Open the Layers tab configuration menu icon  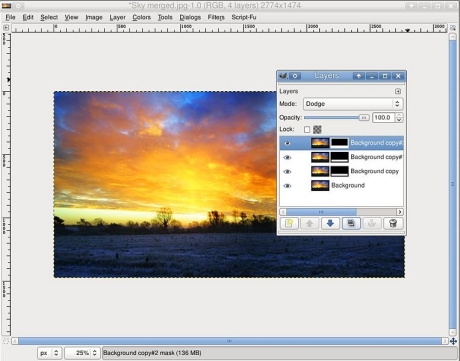[398, 91]
